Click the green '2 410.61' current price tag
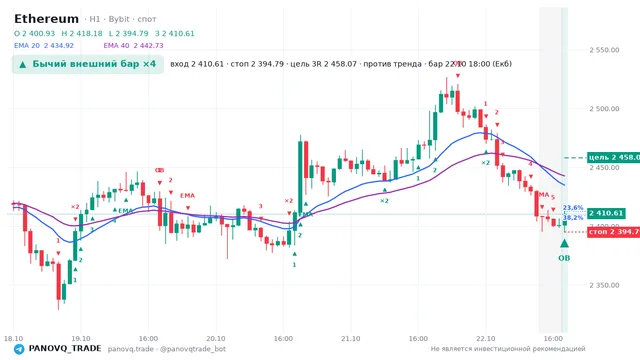The image size is (640, 360). (606, 213)
